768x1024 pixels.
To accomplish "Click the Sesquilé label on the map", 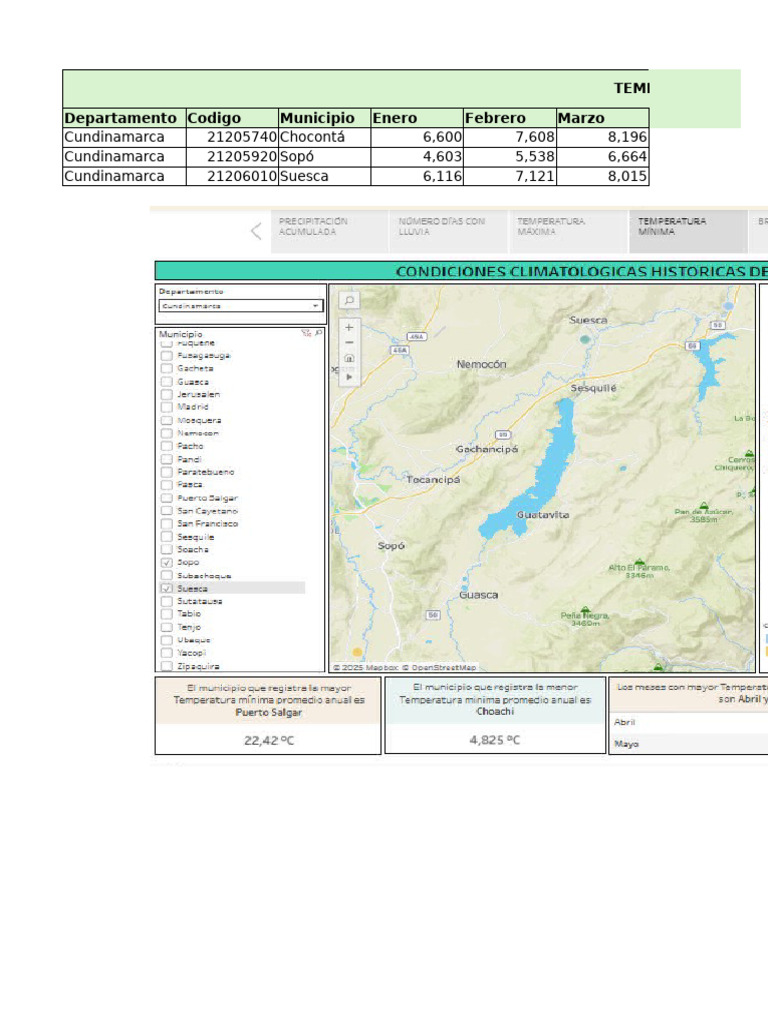I will 593,388.
